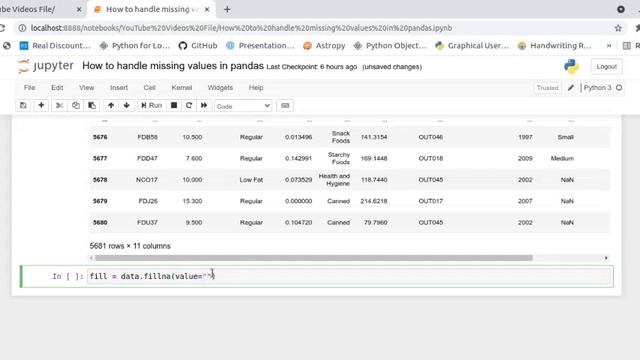Viewport: 640px width, 360px height.
Task: Click the kernel idle circle indicator
Action: pos(619,88)
